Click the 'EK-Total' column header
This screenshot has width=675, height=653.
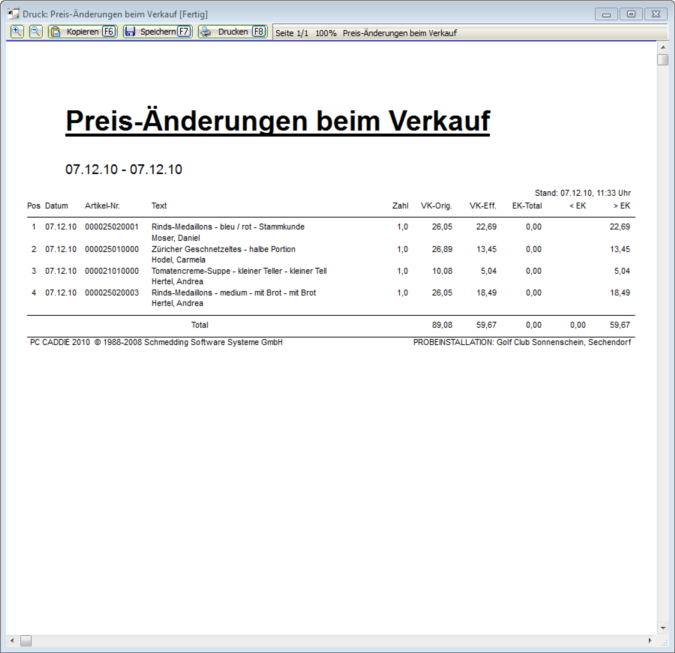click(527, 206)
